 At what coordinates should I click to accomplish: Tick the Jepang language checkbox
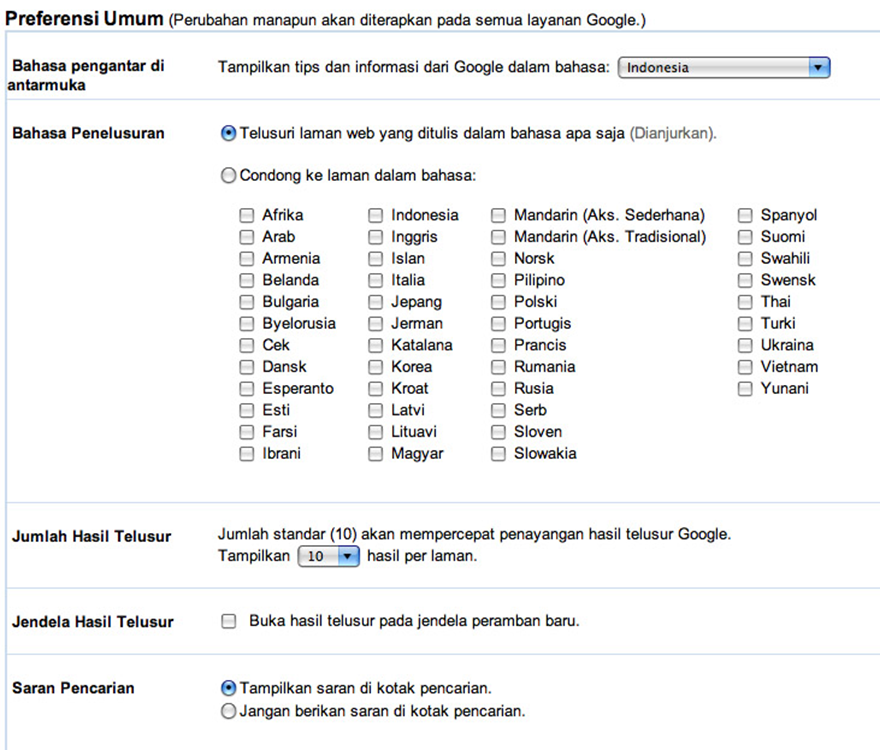pyautogui.click(x=375, y=302)
